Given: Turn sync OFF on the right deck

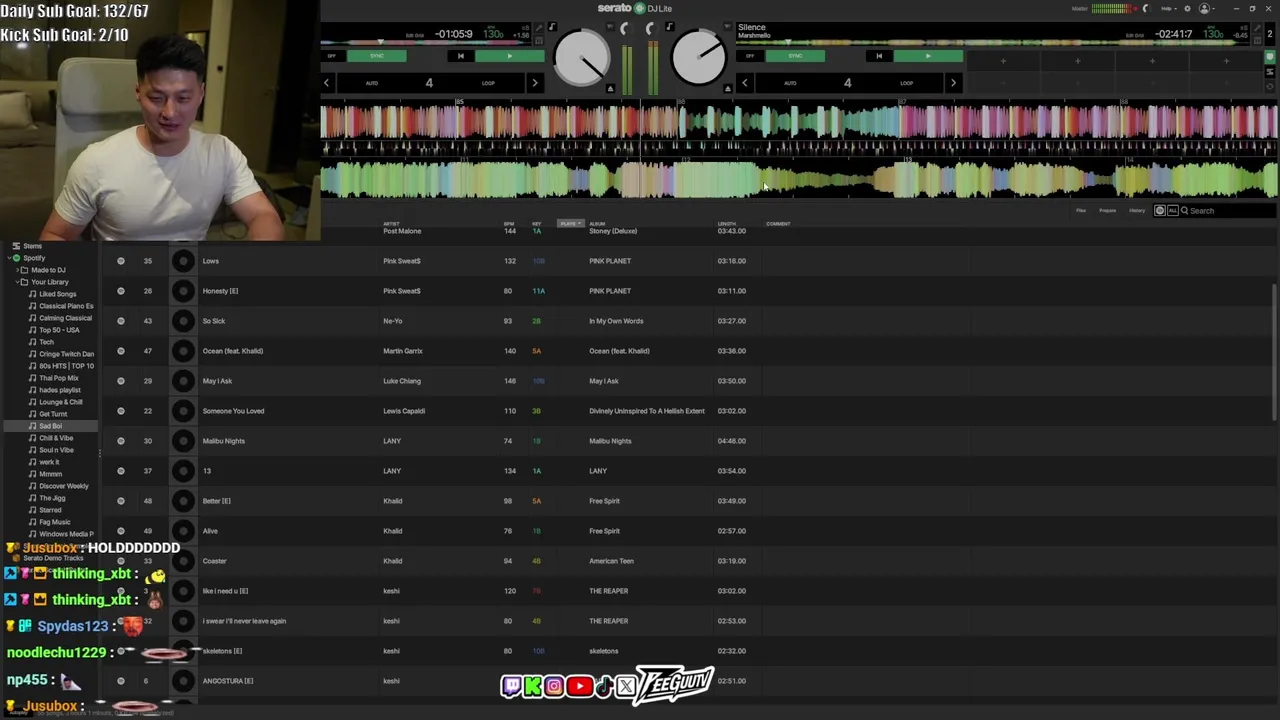Looking at the screenshot, I should click(751, 56).
